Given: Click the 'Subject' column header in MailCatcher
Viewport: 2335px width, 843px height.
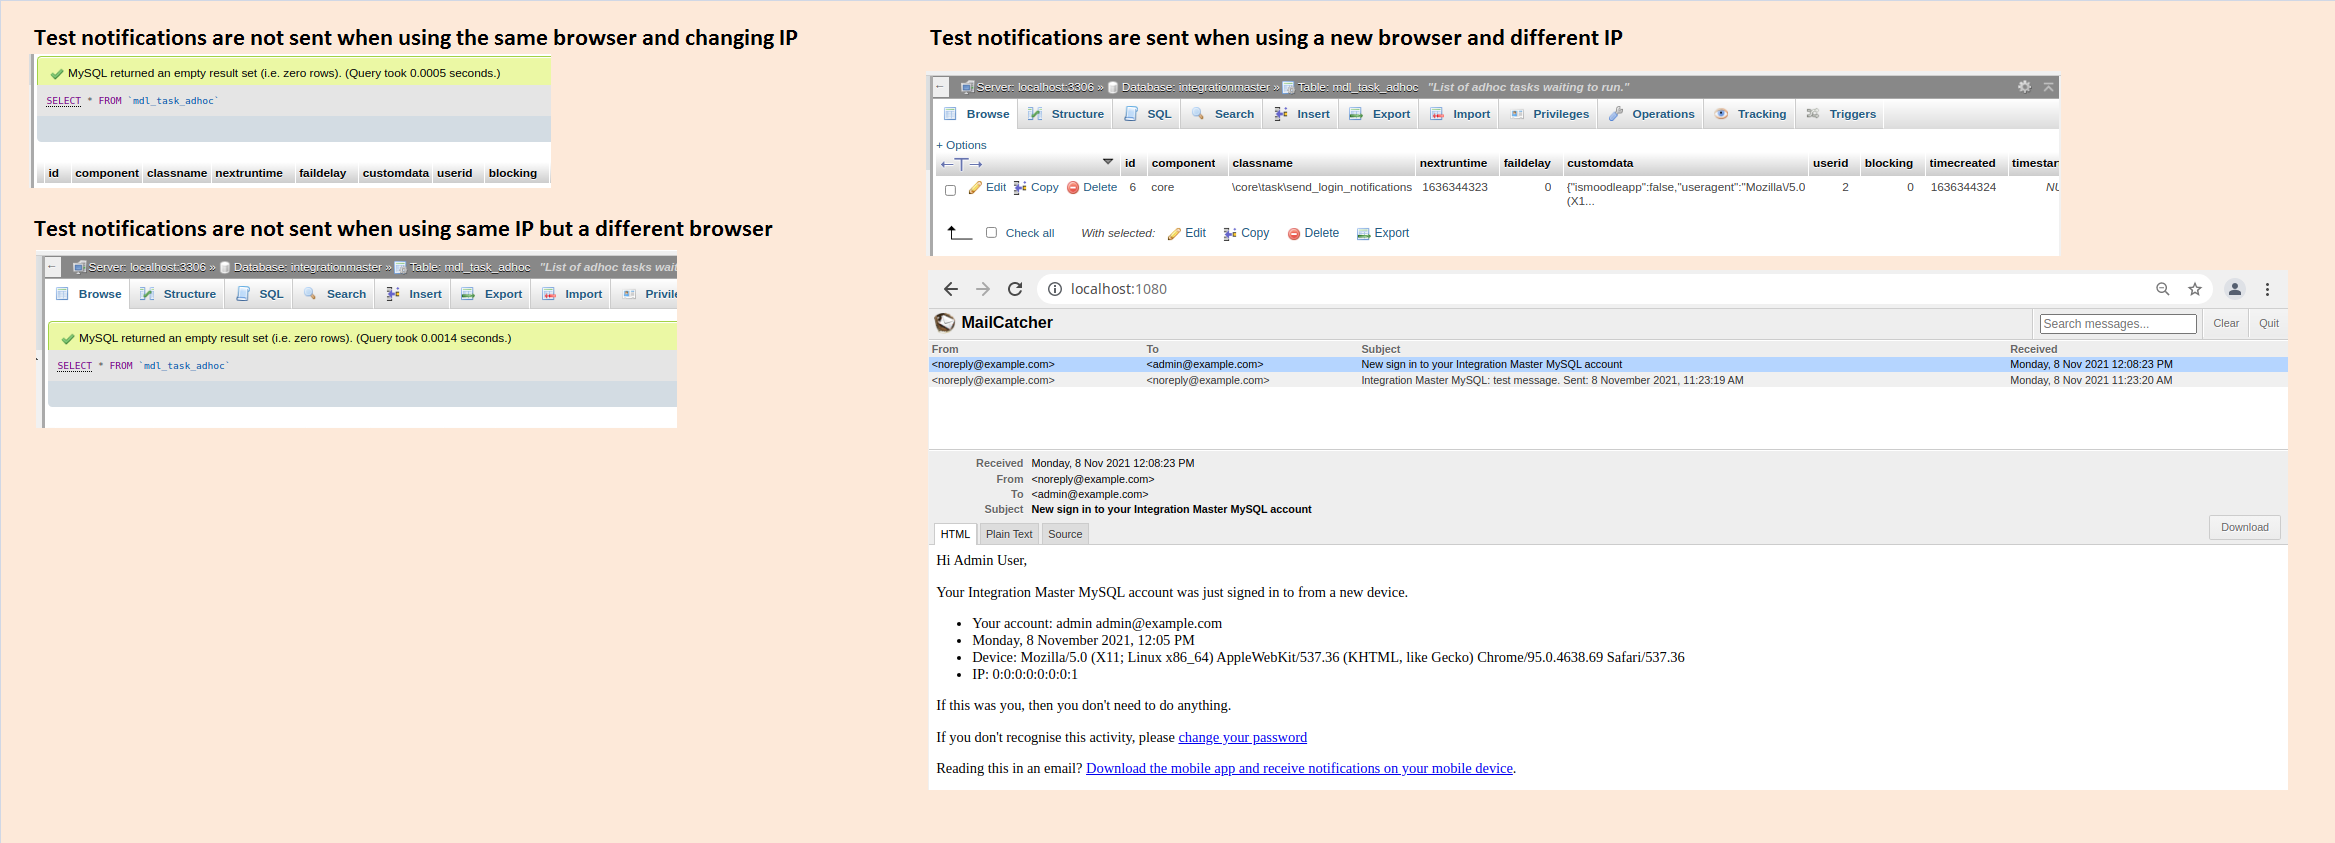Looking at the screenshot, I should pos(1380,349).
